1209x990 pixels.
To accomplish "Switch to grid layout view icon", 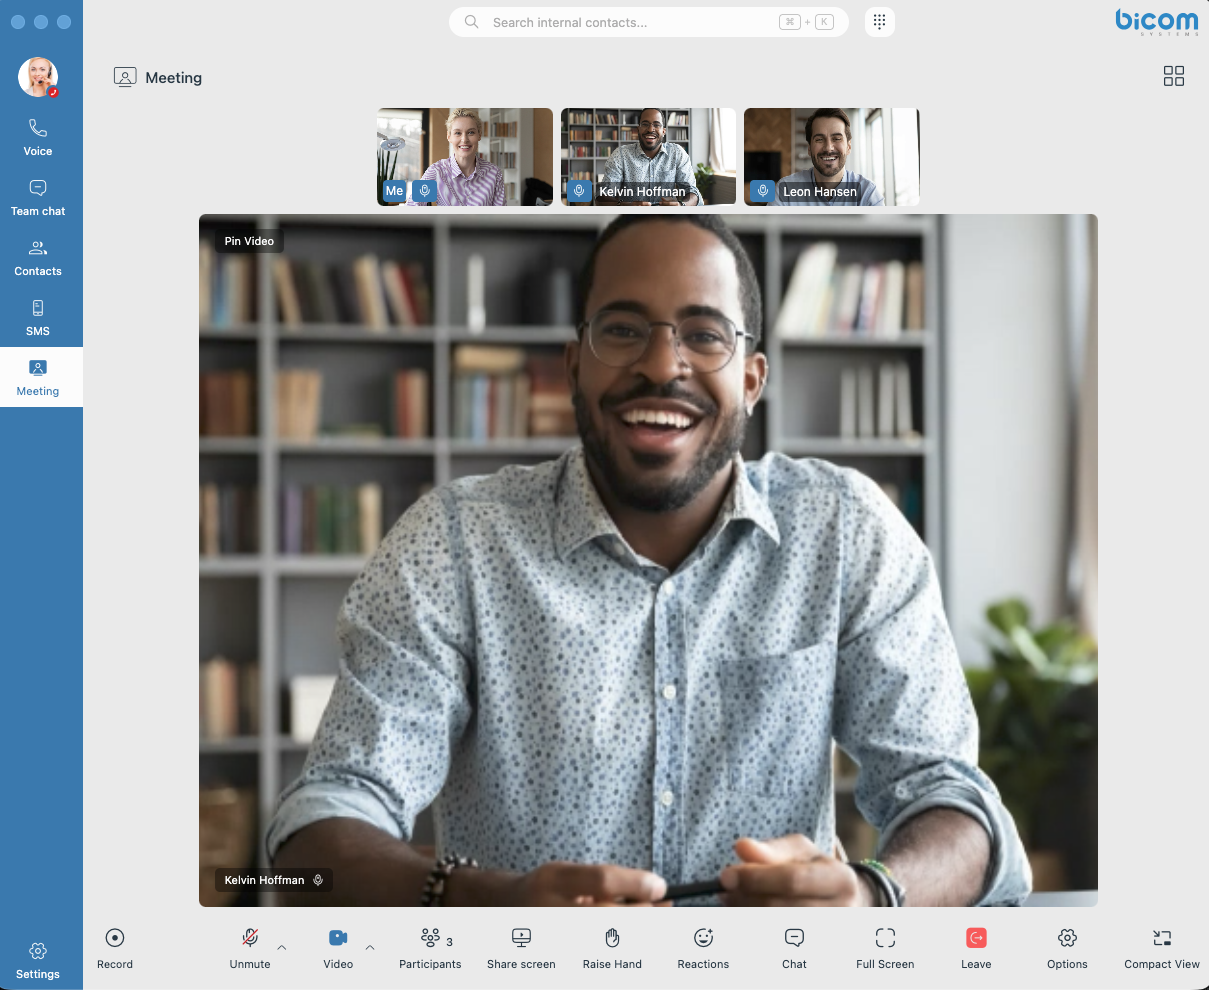I will tap(1173, 77).
